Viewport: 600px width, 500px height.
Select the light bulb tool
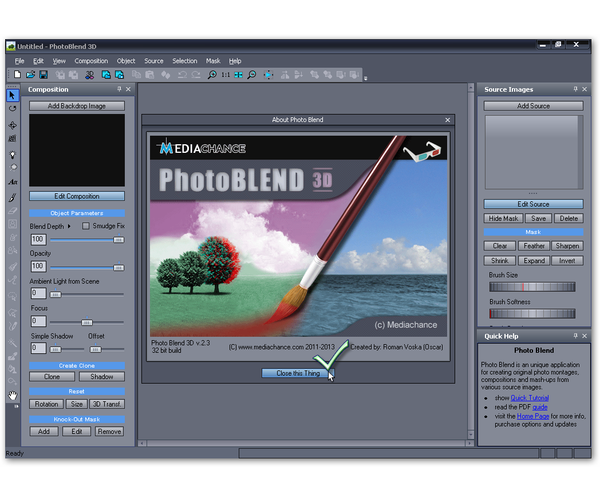[12, 155]
